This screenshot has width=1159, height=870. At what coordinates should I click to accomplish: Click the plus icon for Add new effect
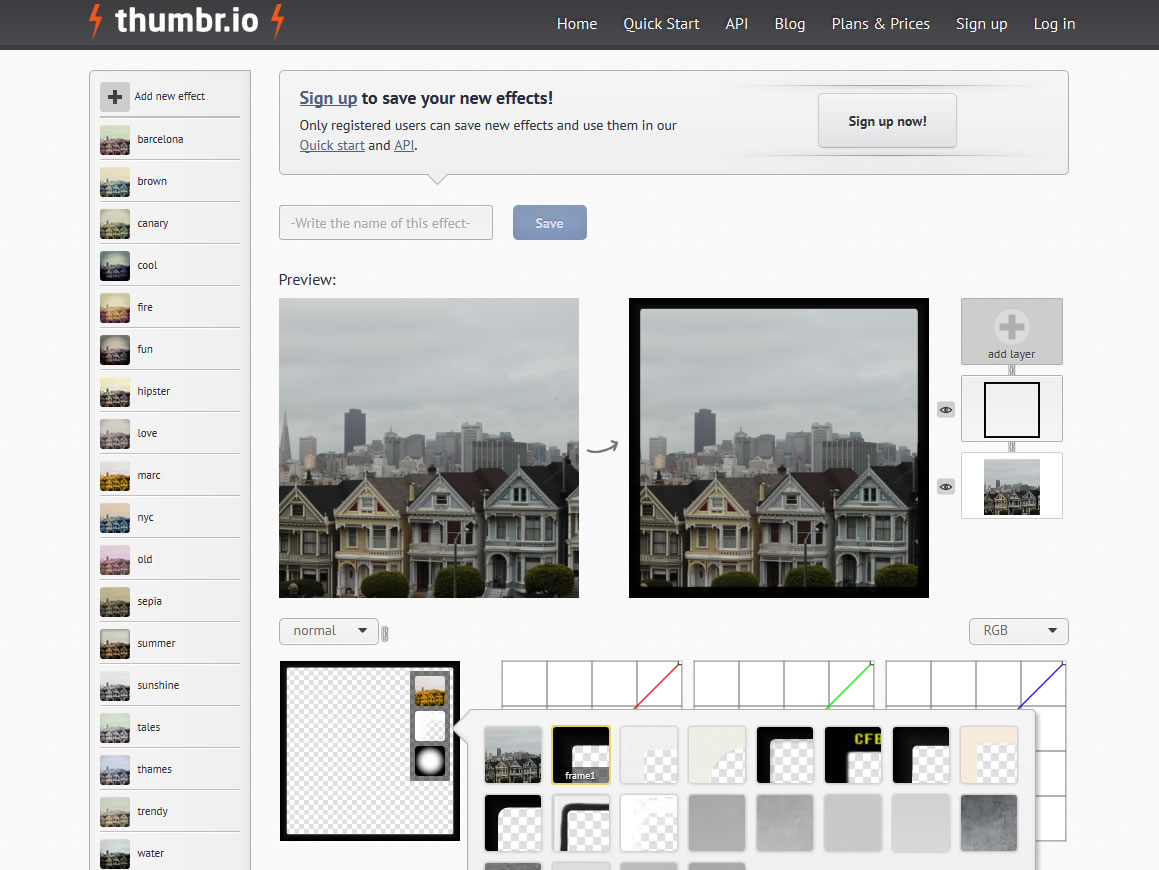[115, 96]
